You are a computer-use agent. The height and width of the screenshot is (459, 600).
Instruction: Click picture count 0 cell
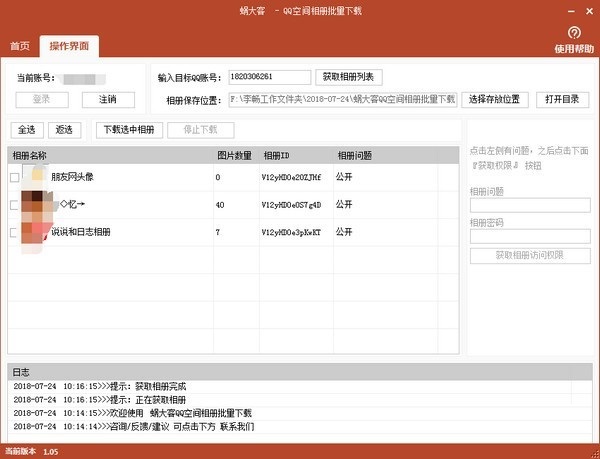[x=218, y=177]
